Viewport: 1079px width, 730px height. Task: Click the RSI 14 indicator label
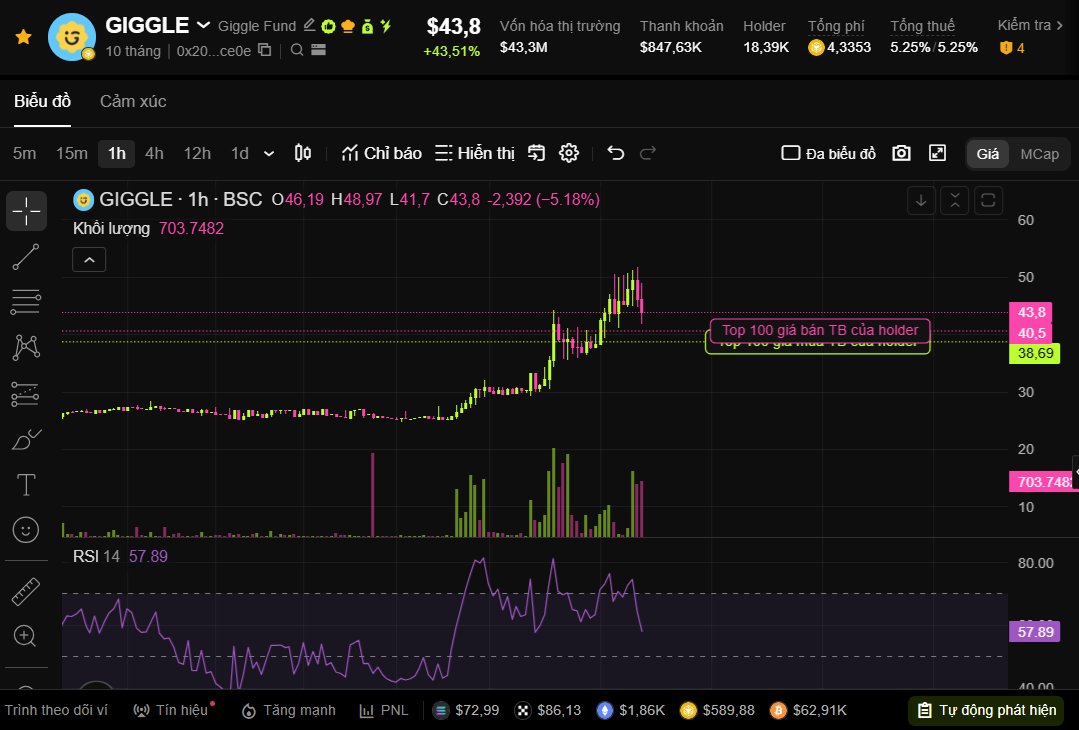click(x=96, y=556)
